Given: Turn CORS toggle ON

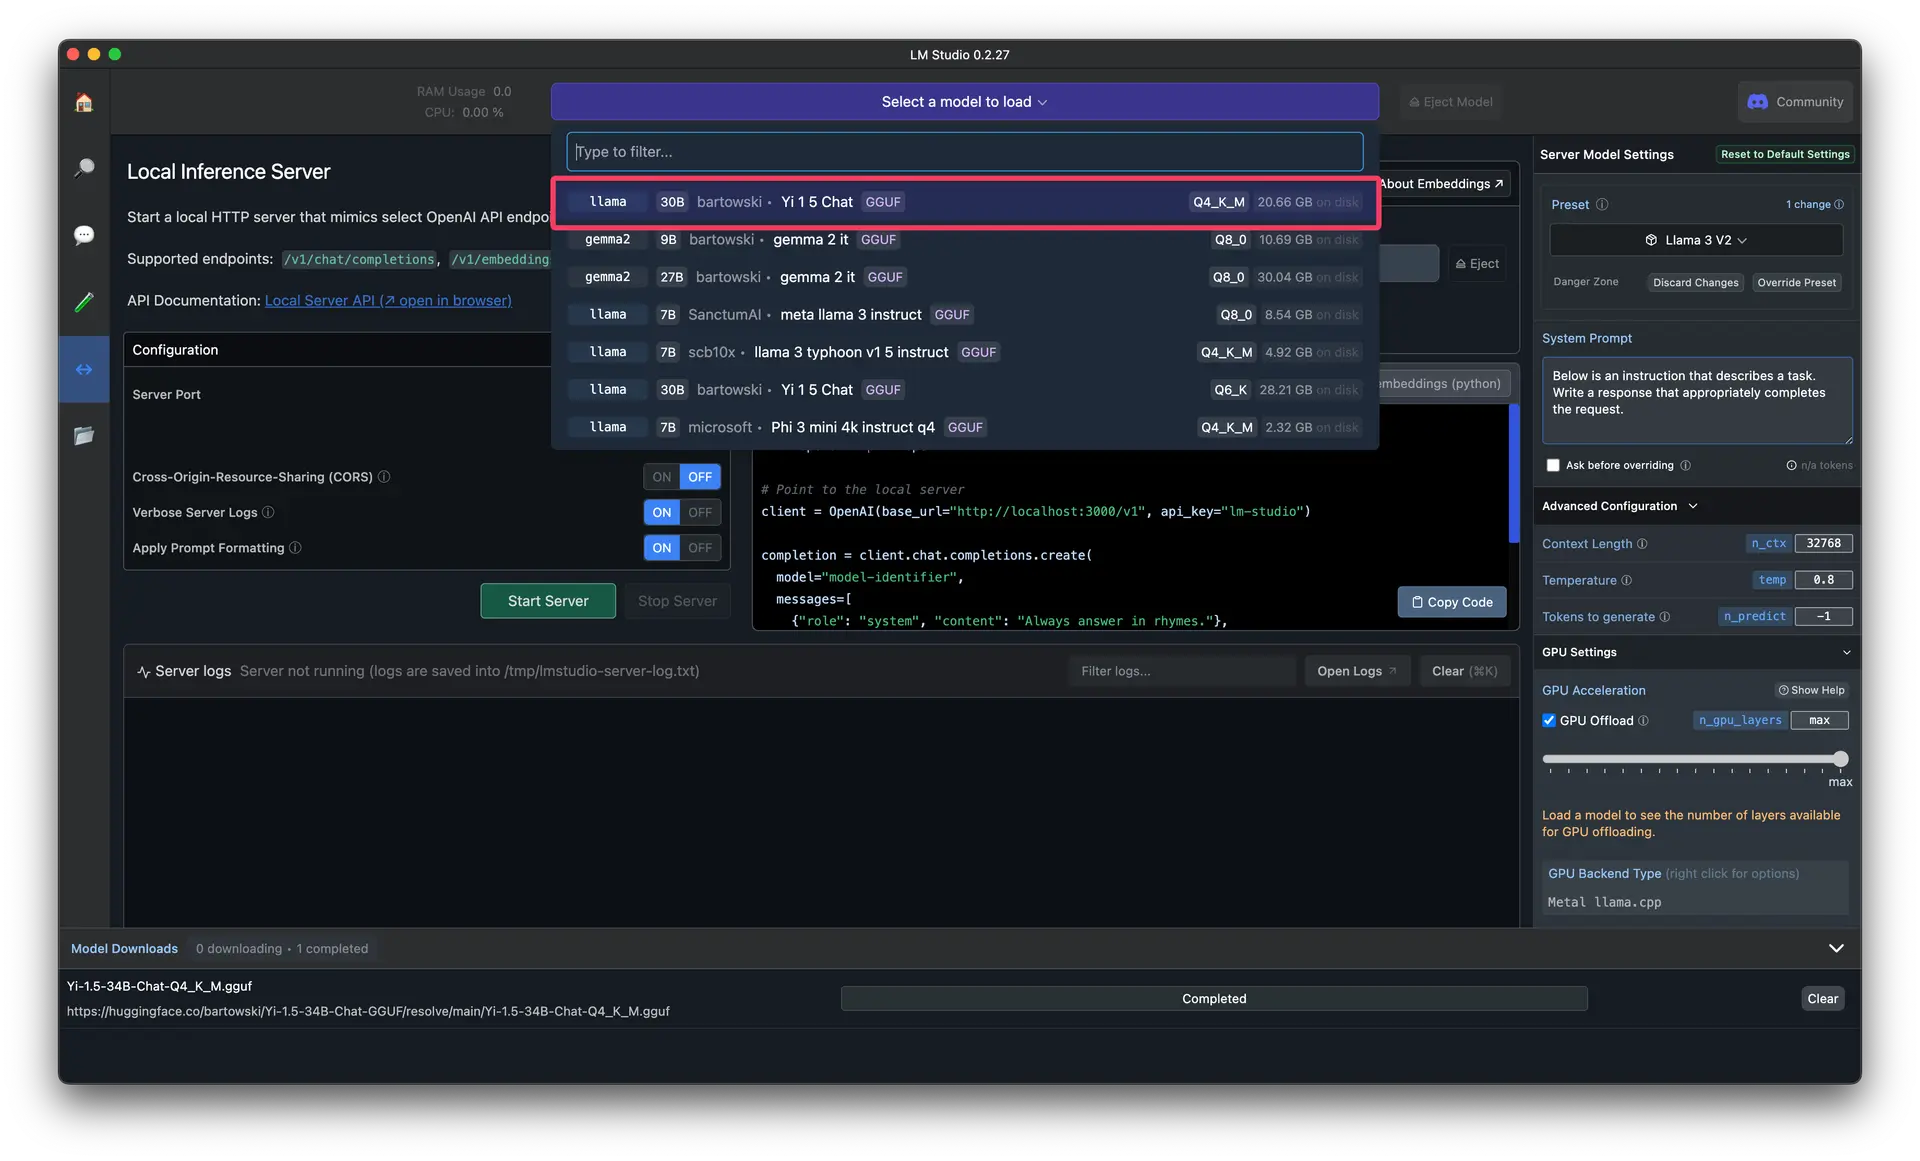Looking at the screenshot, I should tap(662, 477).
